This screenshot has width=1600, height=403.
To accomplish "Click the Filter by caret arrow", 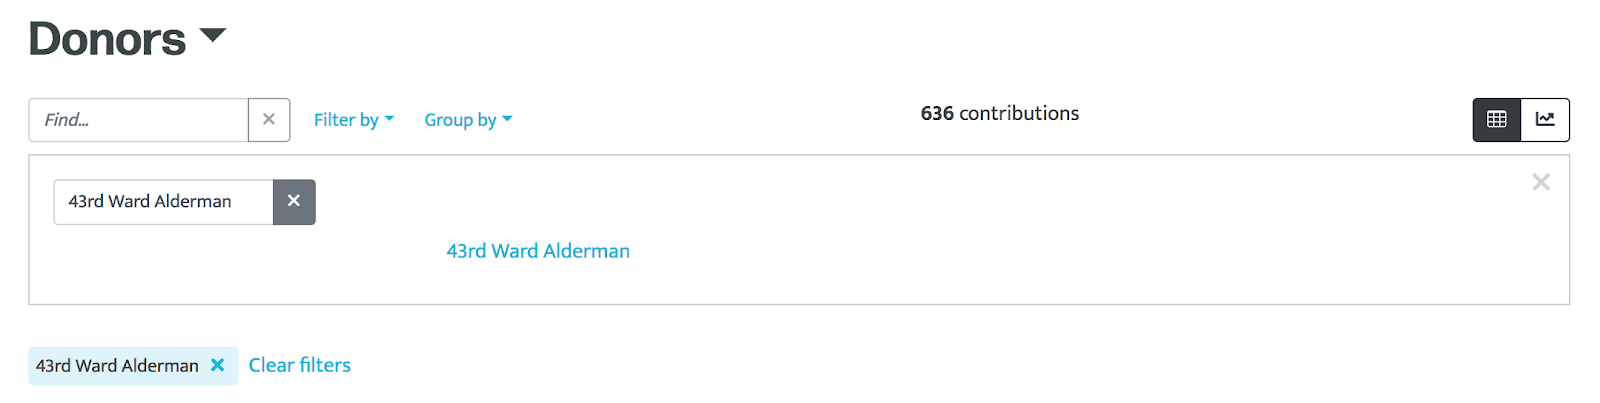I will 389,119.
